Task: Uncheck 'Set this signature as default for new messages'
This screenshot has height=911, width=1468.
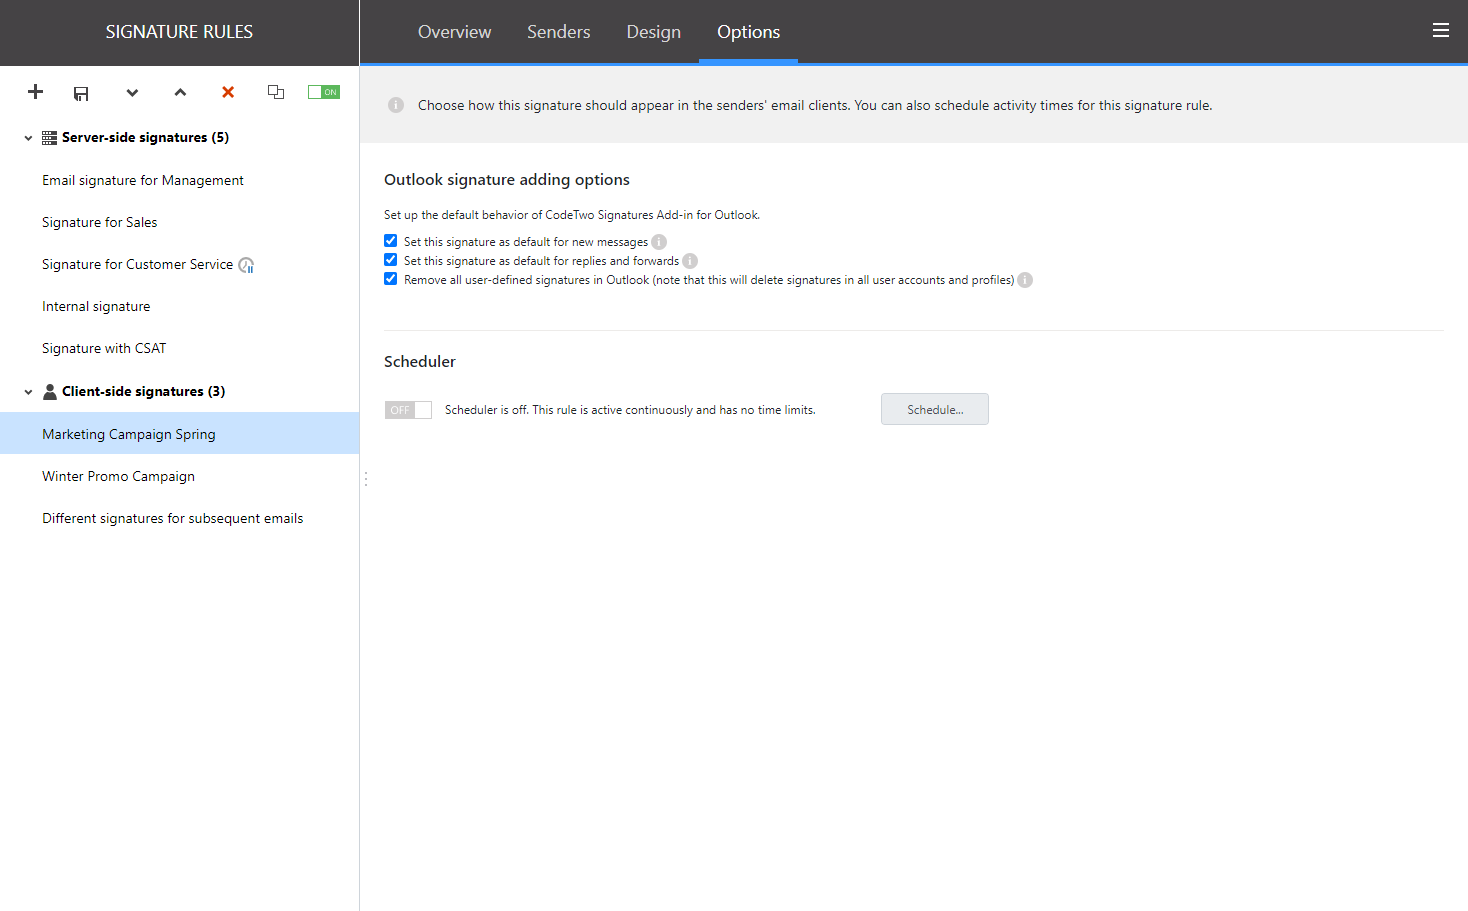Action: (390, 240)
